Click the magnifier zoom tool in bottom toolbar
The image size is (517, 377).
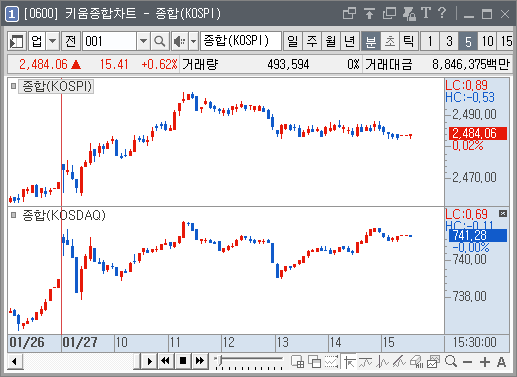(x=451, y=361)
